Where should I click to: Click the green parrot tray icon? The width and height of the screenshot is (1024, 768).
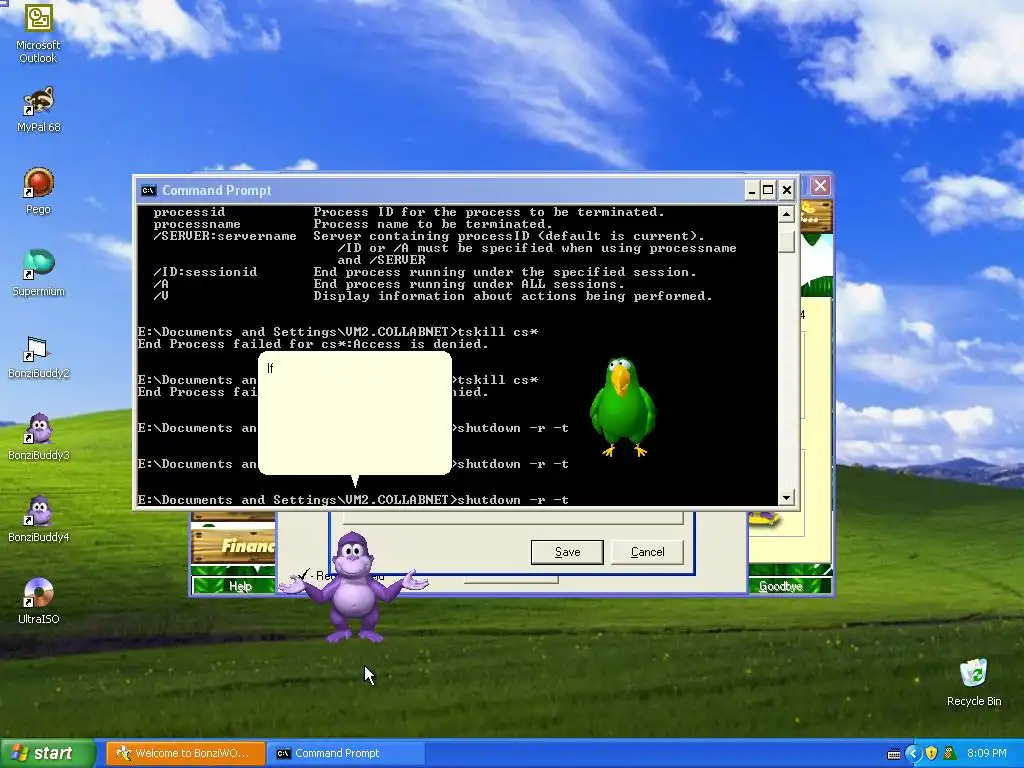coord(950,753)
